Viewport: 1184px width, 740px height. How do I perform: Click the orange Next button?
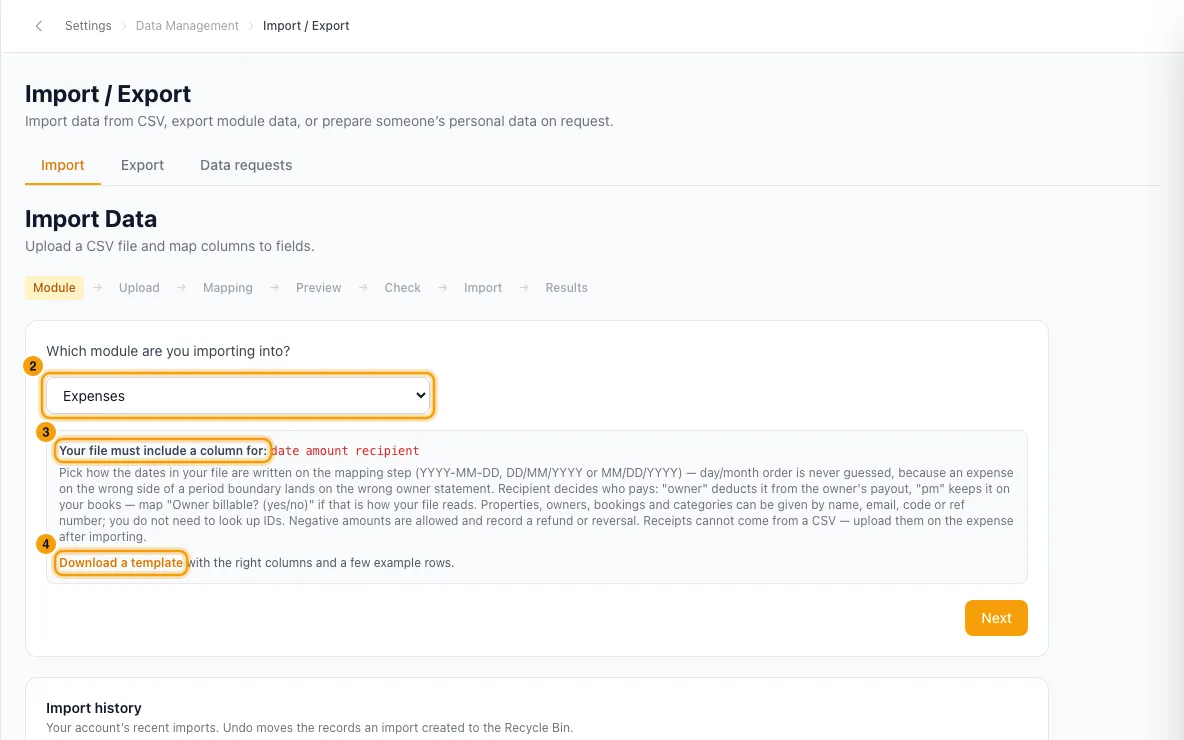point(996,618)
